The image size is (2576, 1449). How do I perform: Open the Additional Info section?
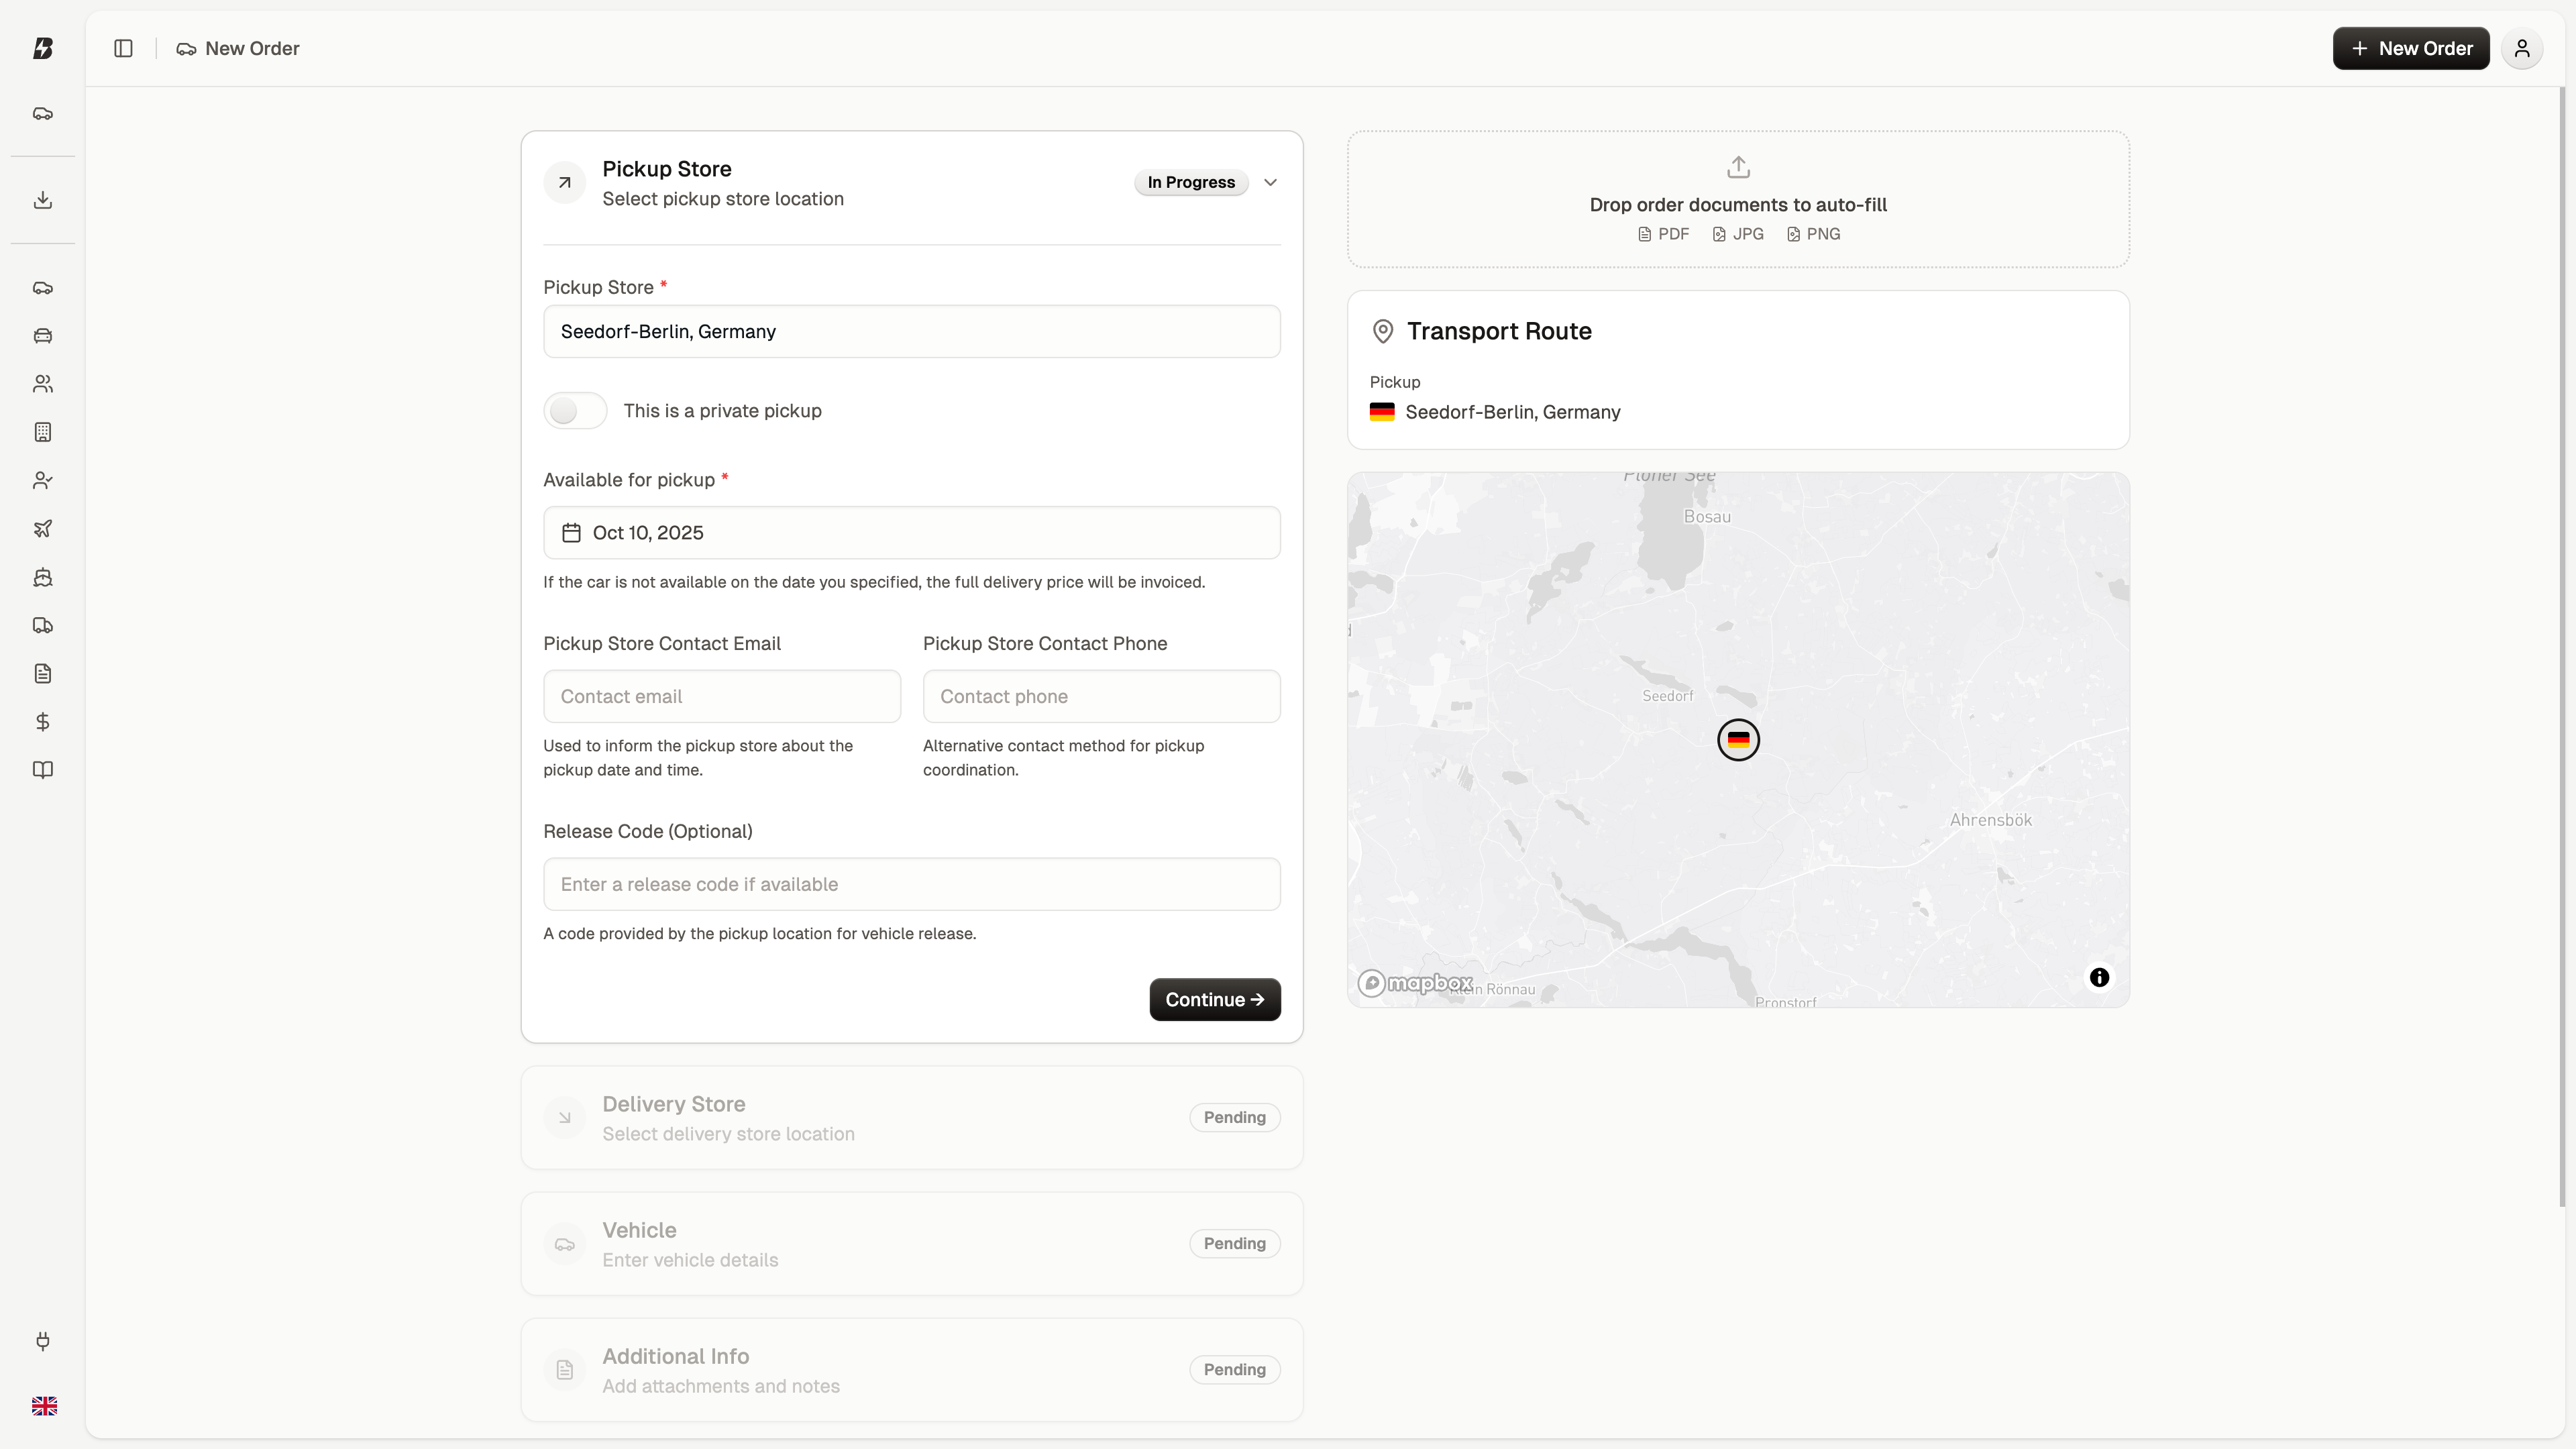click(x=911, y=1369)
